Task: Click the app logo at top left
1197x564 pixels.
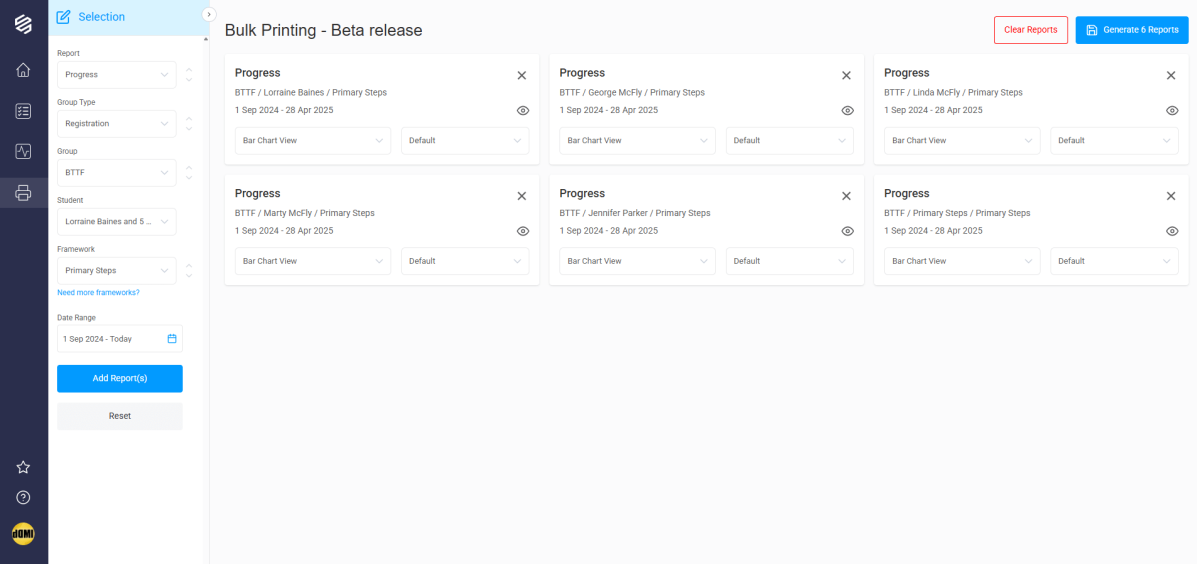Action: tap(23, 24)
